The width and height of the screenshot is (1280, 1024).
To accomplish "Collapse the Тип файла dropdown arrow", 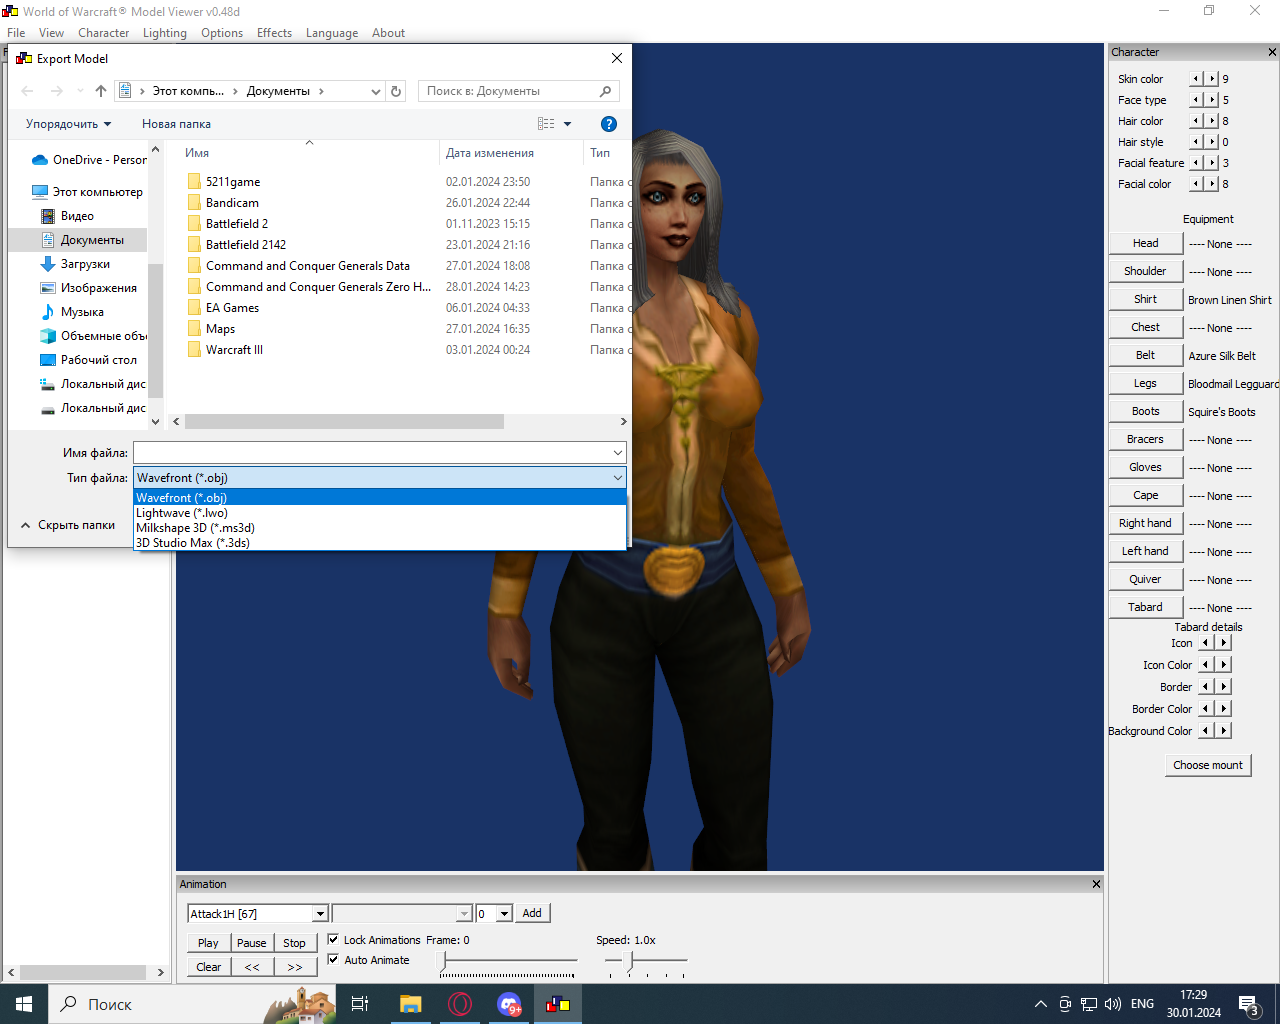I will pos(618,478).
